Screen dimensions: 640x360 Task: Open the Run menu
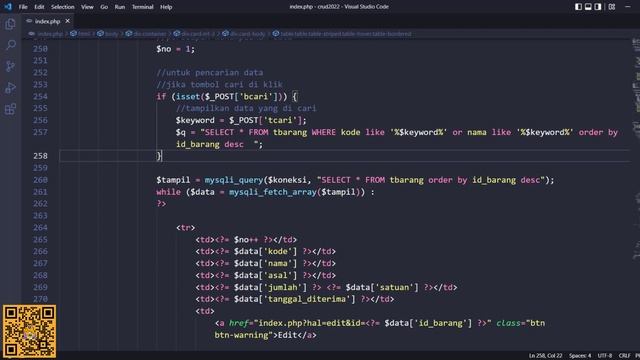[120, 7]
